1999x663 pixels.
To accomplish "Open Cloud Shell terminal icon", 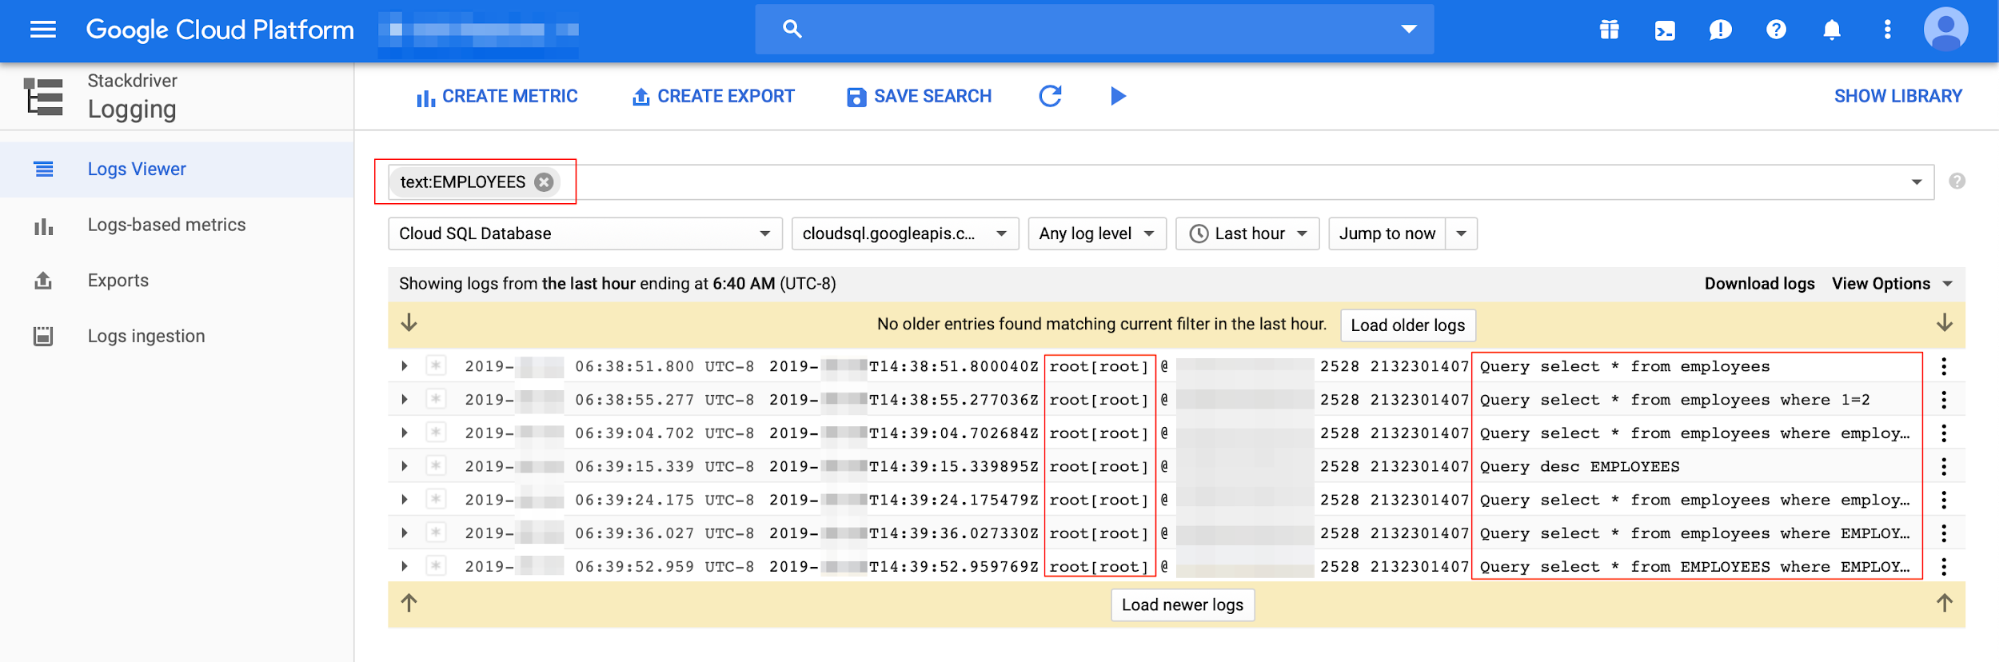I will tap(1665, 30).
